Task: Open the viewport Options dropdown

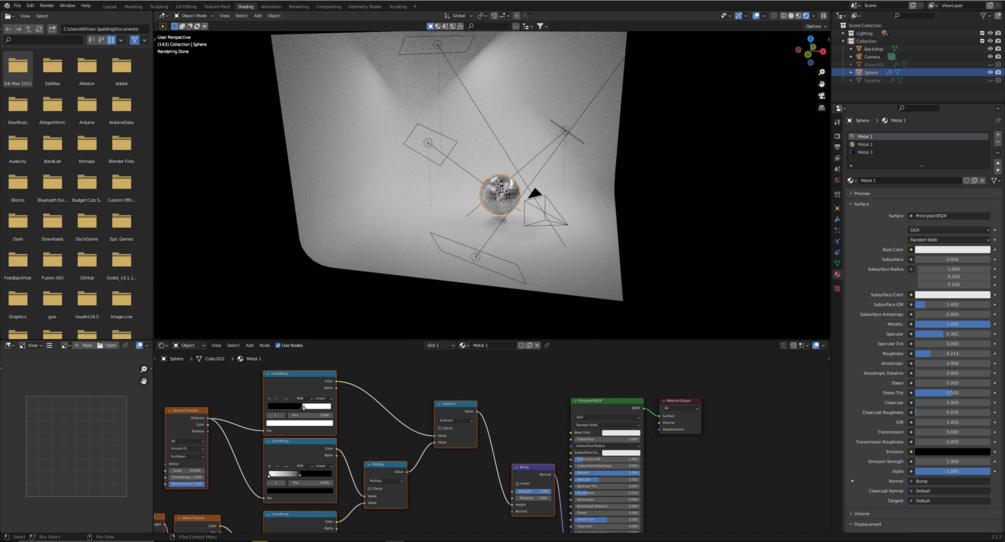Action: pos(815,26)
